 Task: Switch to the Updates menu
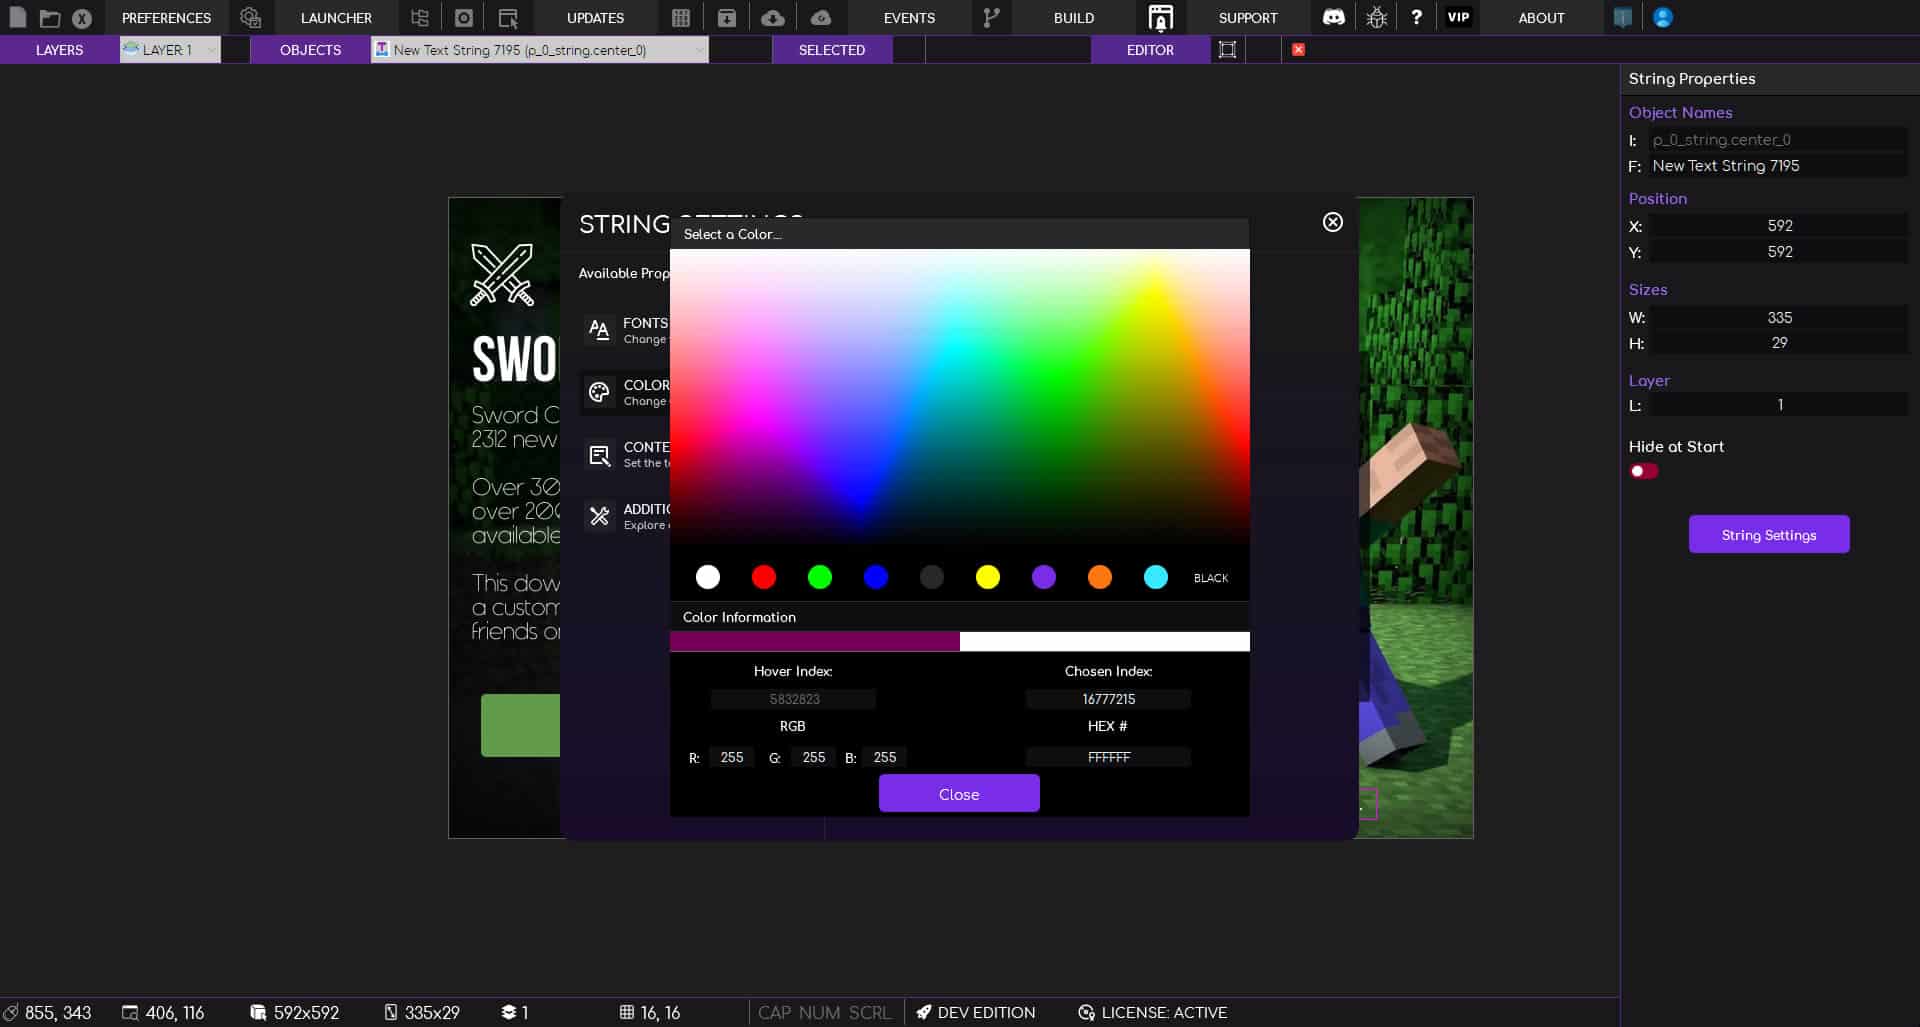pyautogui.click(x=594, y=17)
